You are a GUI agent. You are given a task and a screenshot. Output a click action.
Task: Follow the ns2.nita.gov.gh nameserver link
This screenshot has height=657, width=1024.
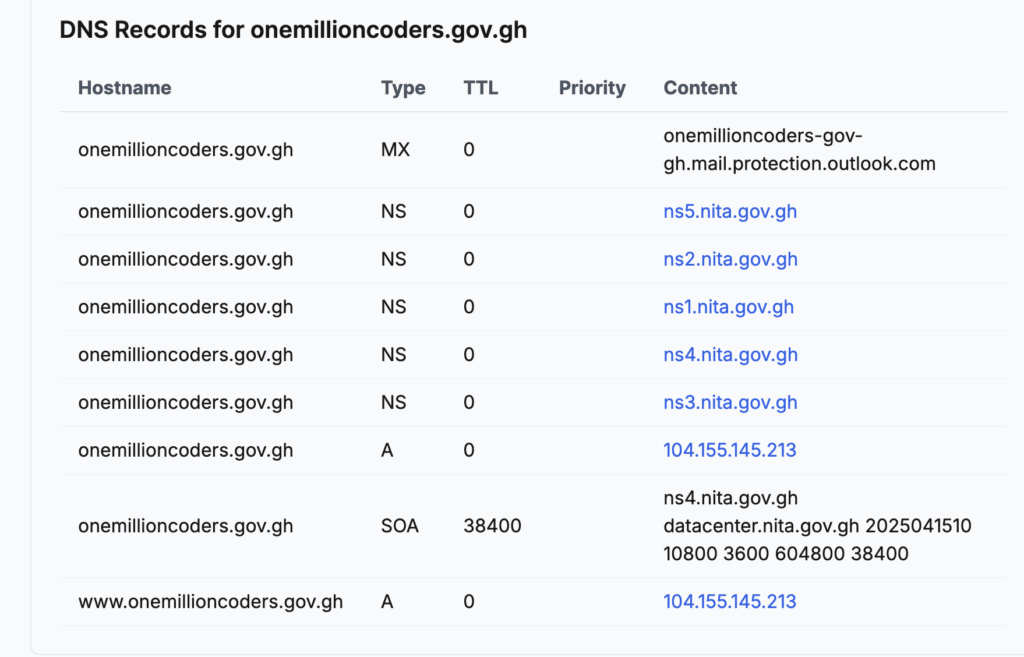pyautogui.click(x=730, y=259)
